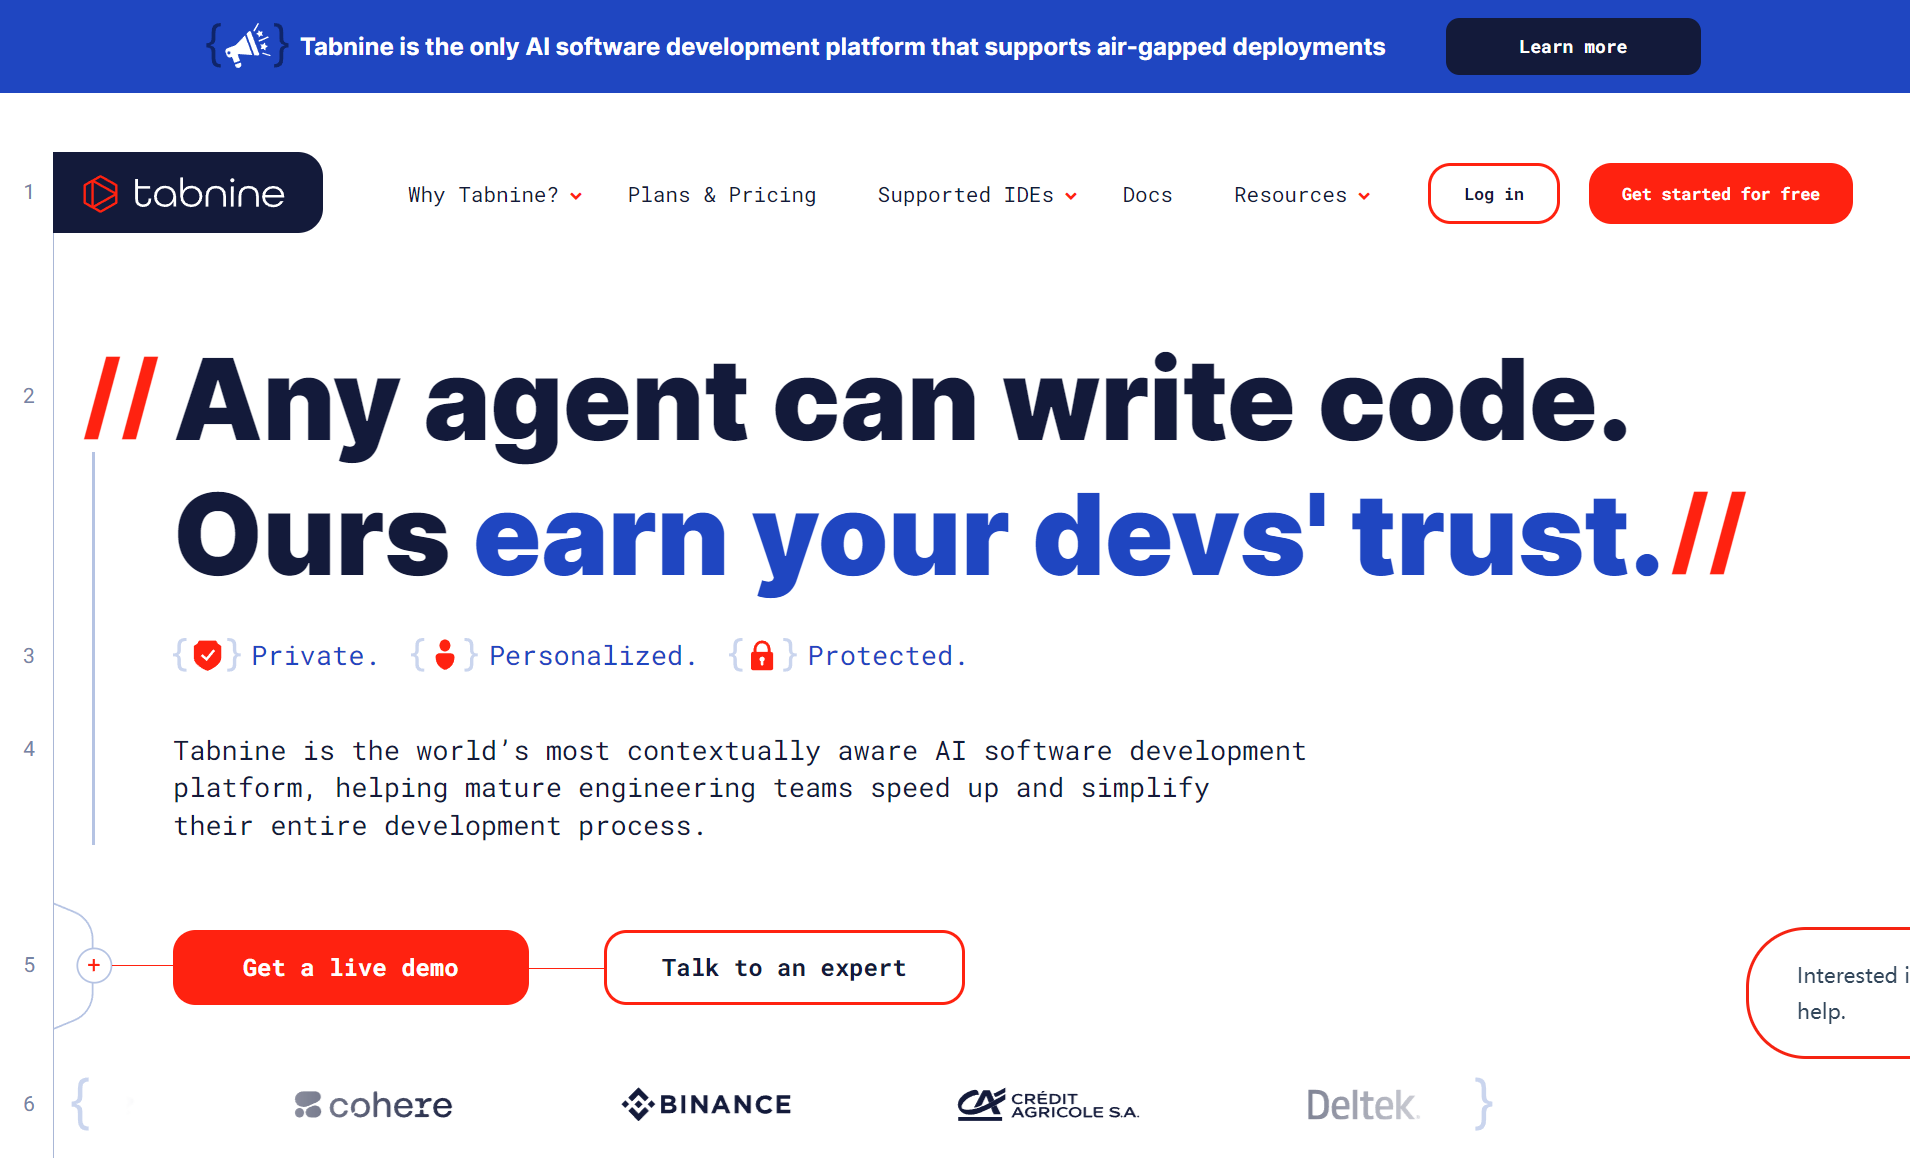Viewport: 1910px width, 1158px height.
Task: Click the Personalized person icon
Action: point(445,656)
